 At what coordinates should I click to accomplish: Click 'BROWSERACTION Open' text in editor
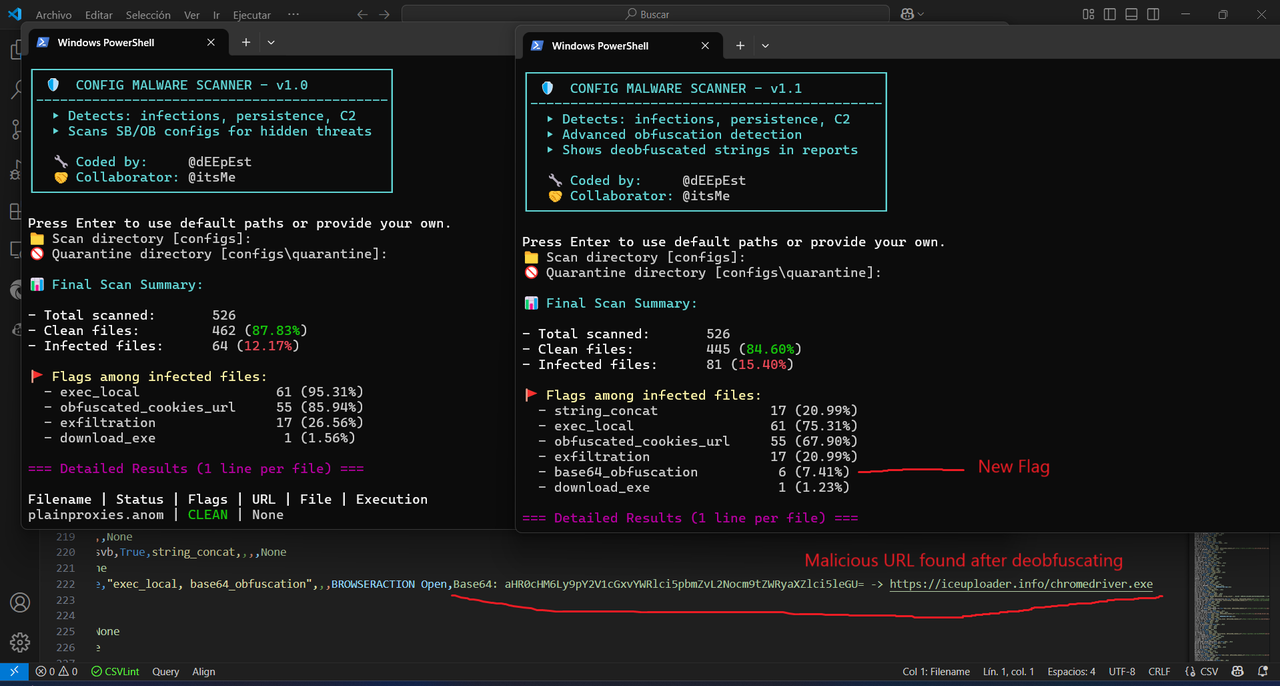(389, 584)
